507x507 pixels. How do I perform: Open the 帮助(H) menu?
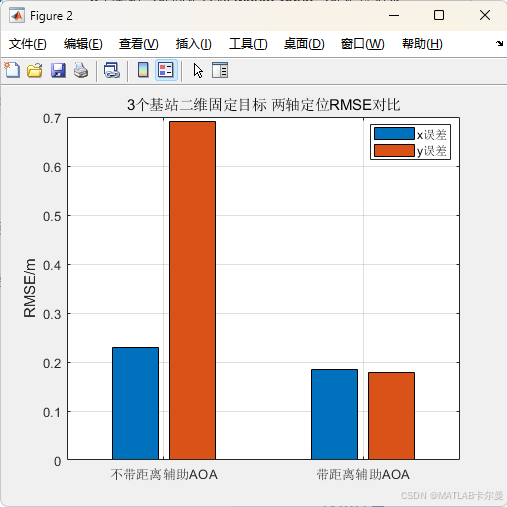click(x=422, y=44)
